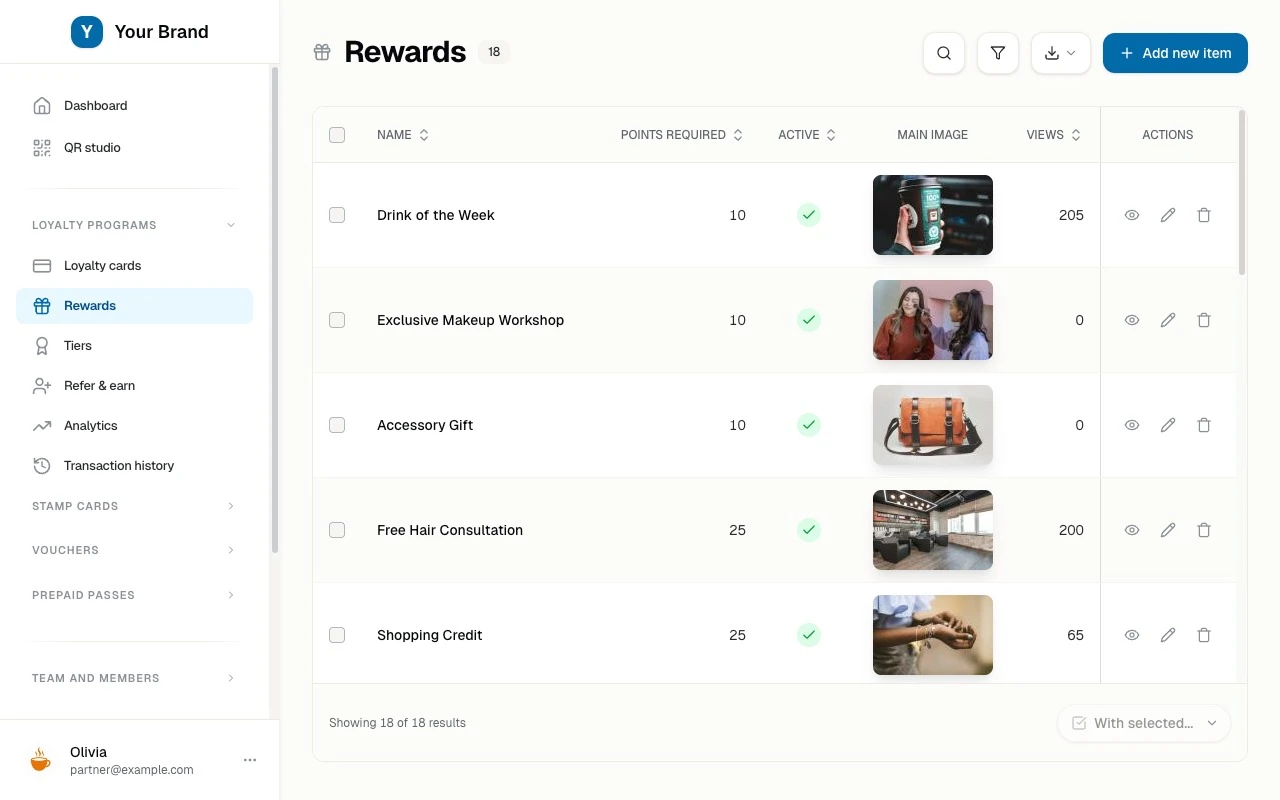Delete the Exclusive Makeup Workshop reward
1280x800 pixels.
(x=1204, y=320)
